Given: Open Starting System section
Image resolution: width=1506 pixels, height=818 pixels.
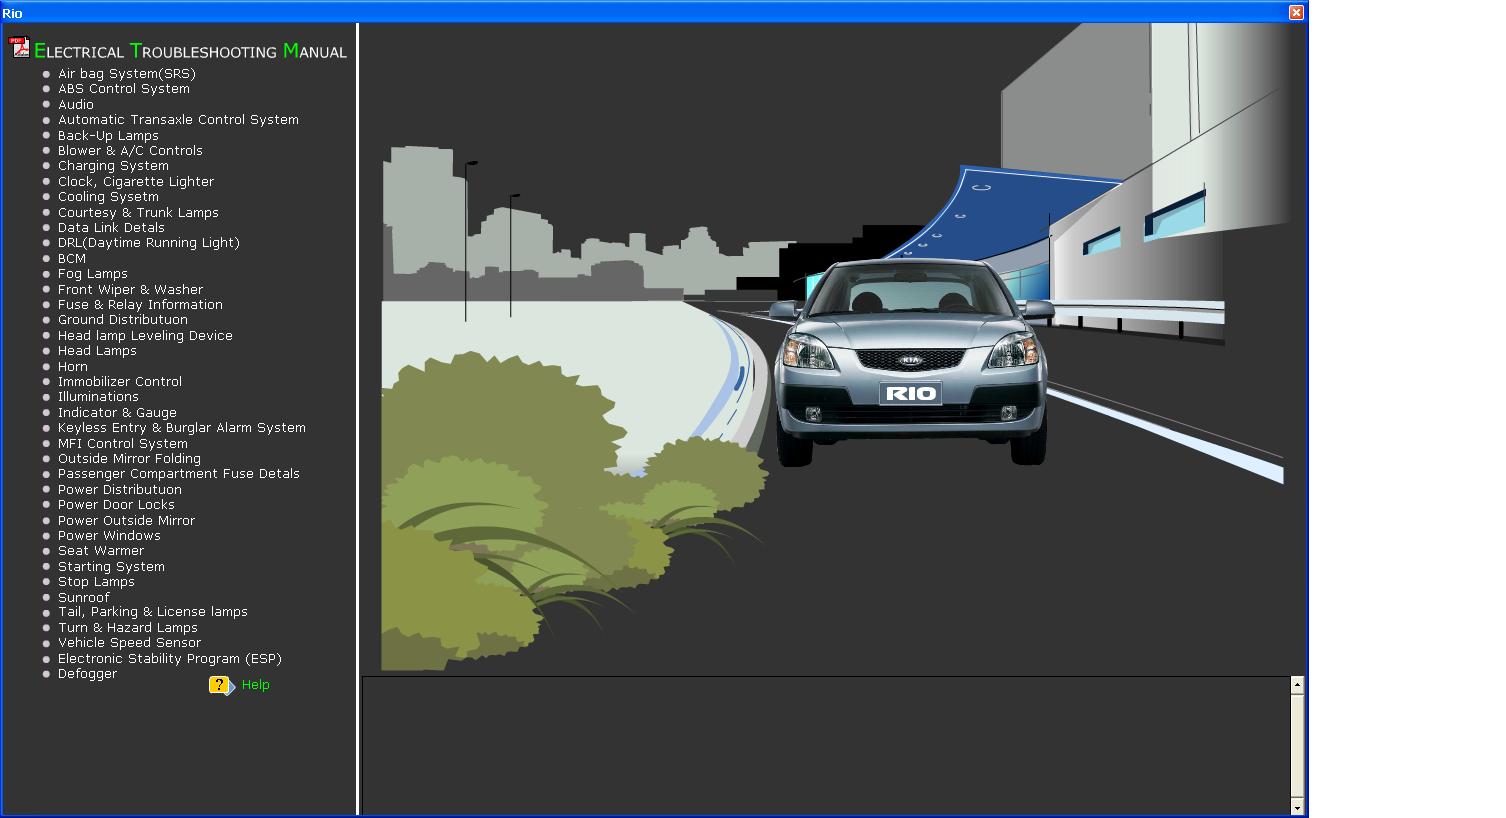Looking at the screenshot, I should tap(111, 567).
